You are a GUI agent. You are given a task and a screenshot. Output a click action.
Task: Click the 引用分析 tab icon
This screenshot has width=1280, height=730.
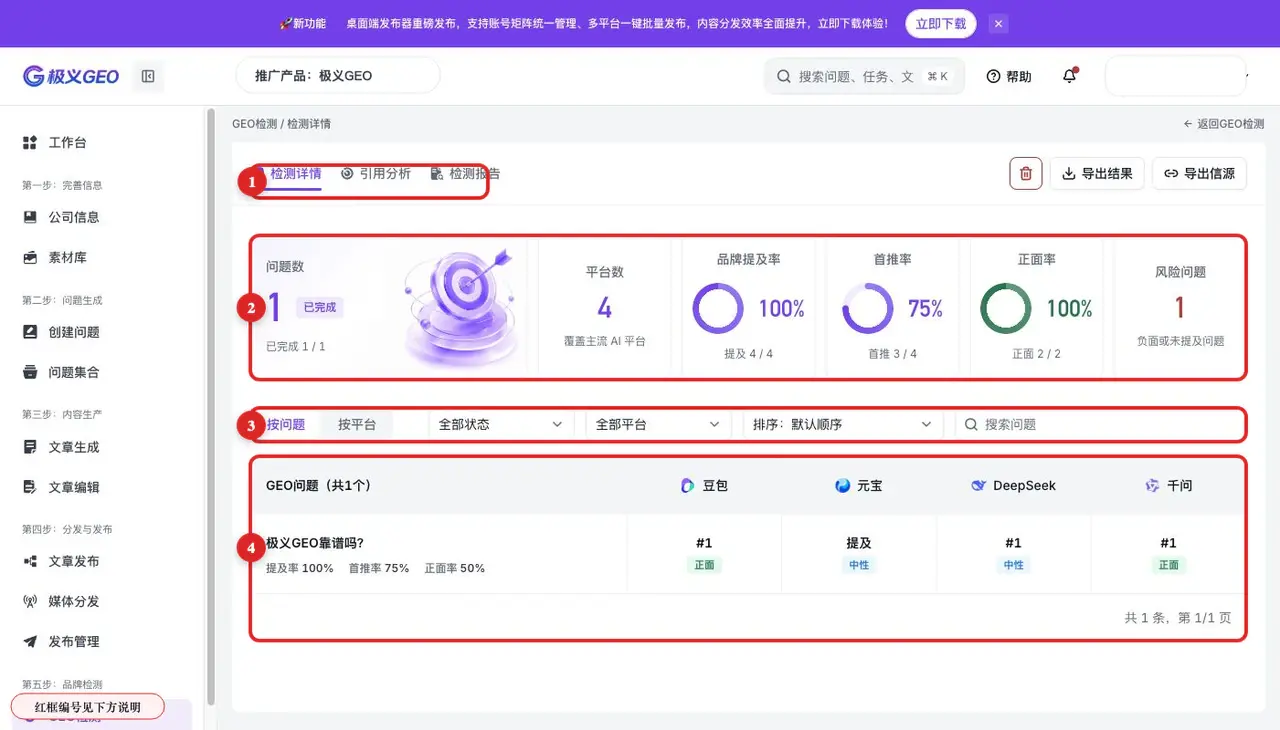pyautogui.click(x=347, y=173)
